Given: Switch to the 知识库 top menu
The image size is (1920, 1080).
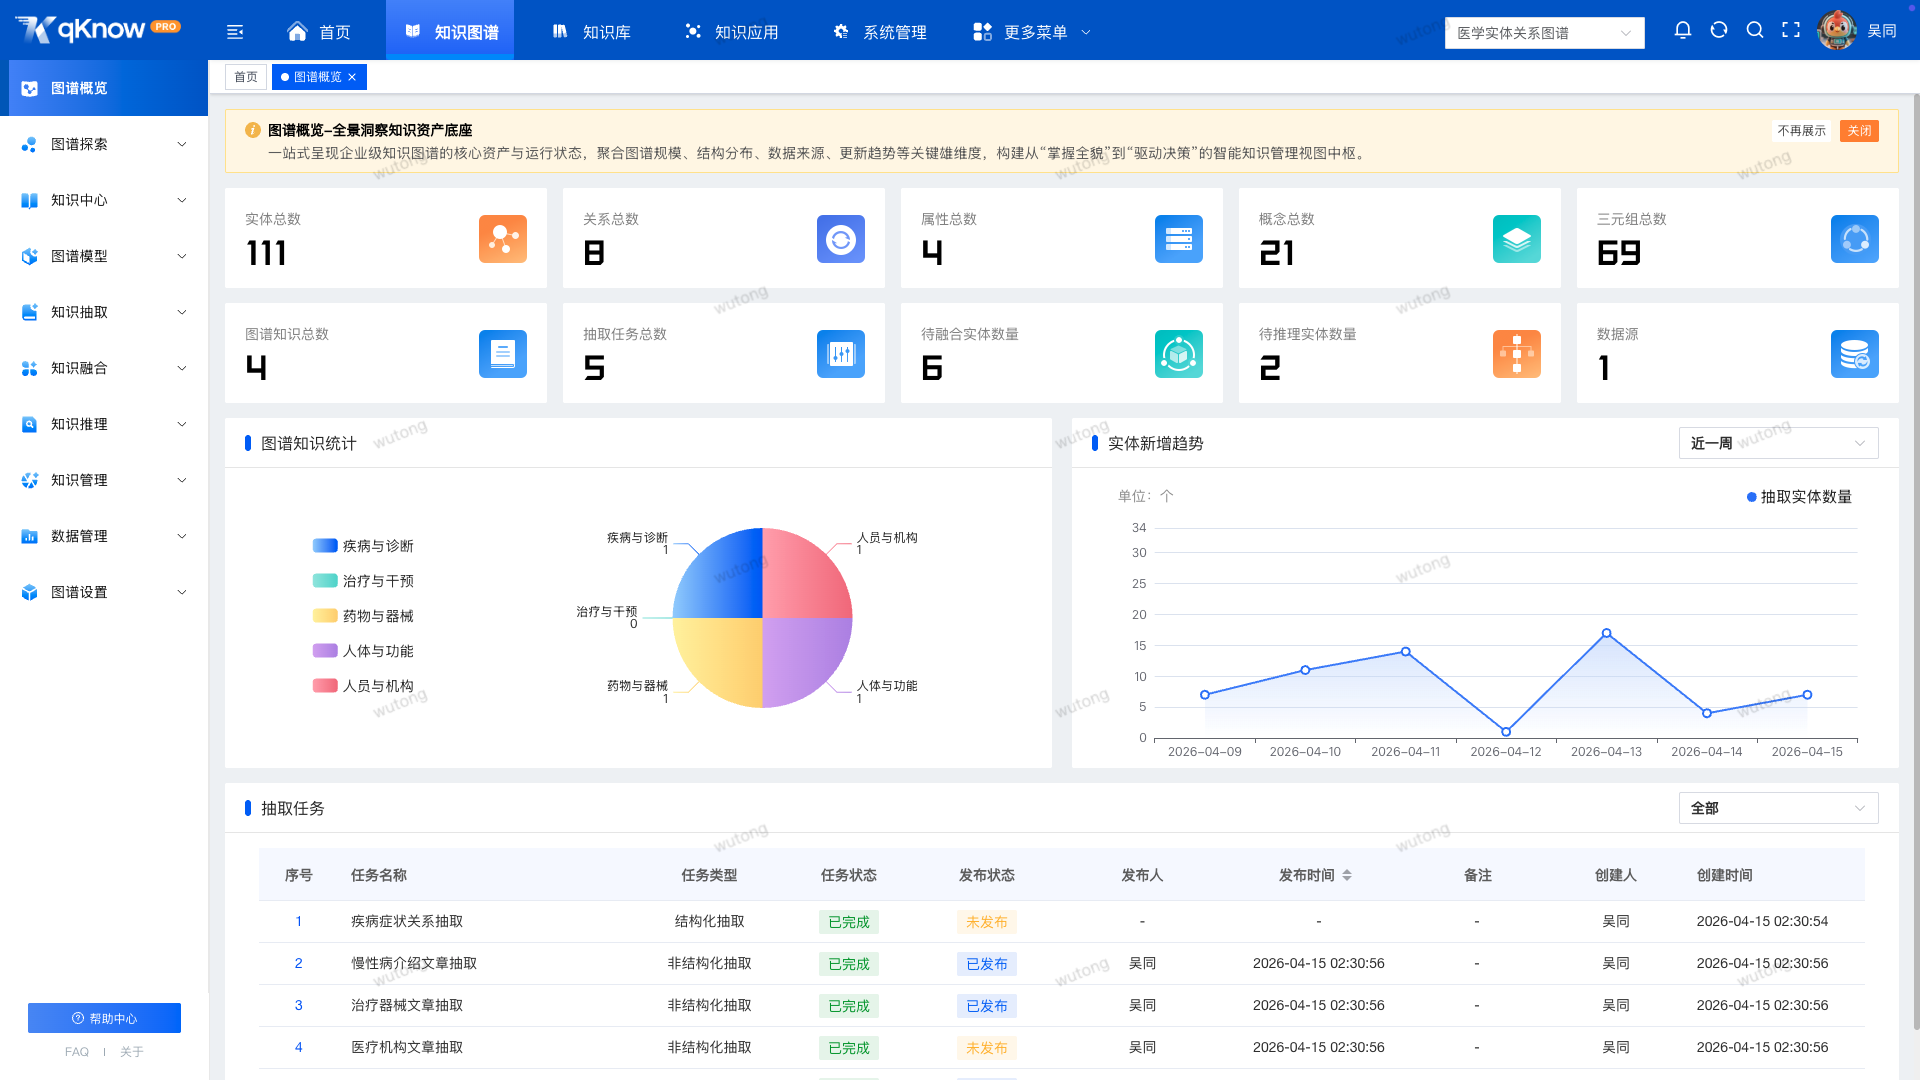Looking at the screenshot, I should click(591, 32).
